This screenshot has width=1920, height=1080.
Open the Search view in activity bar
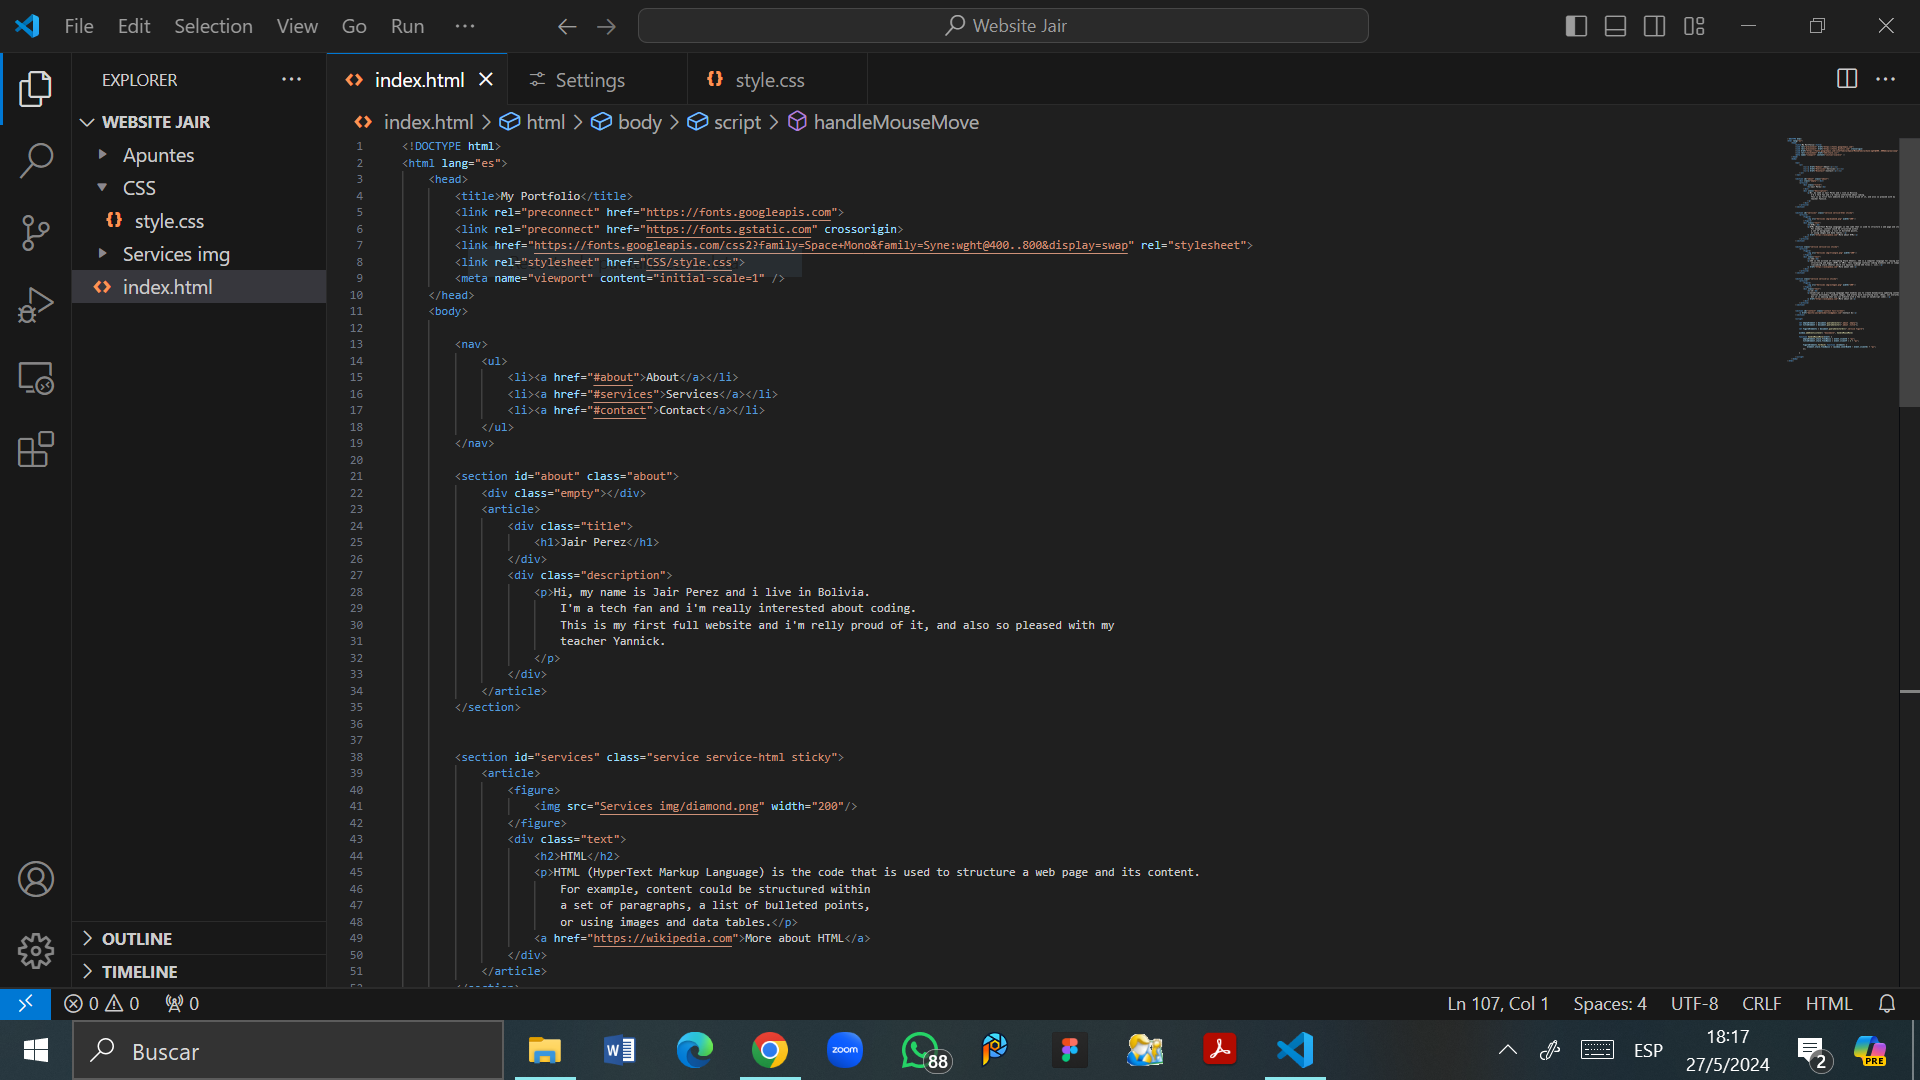36,160
